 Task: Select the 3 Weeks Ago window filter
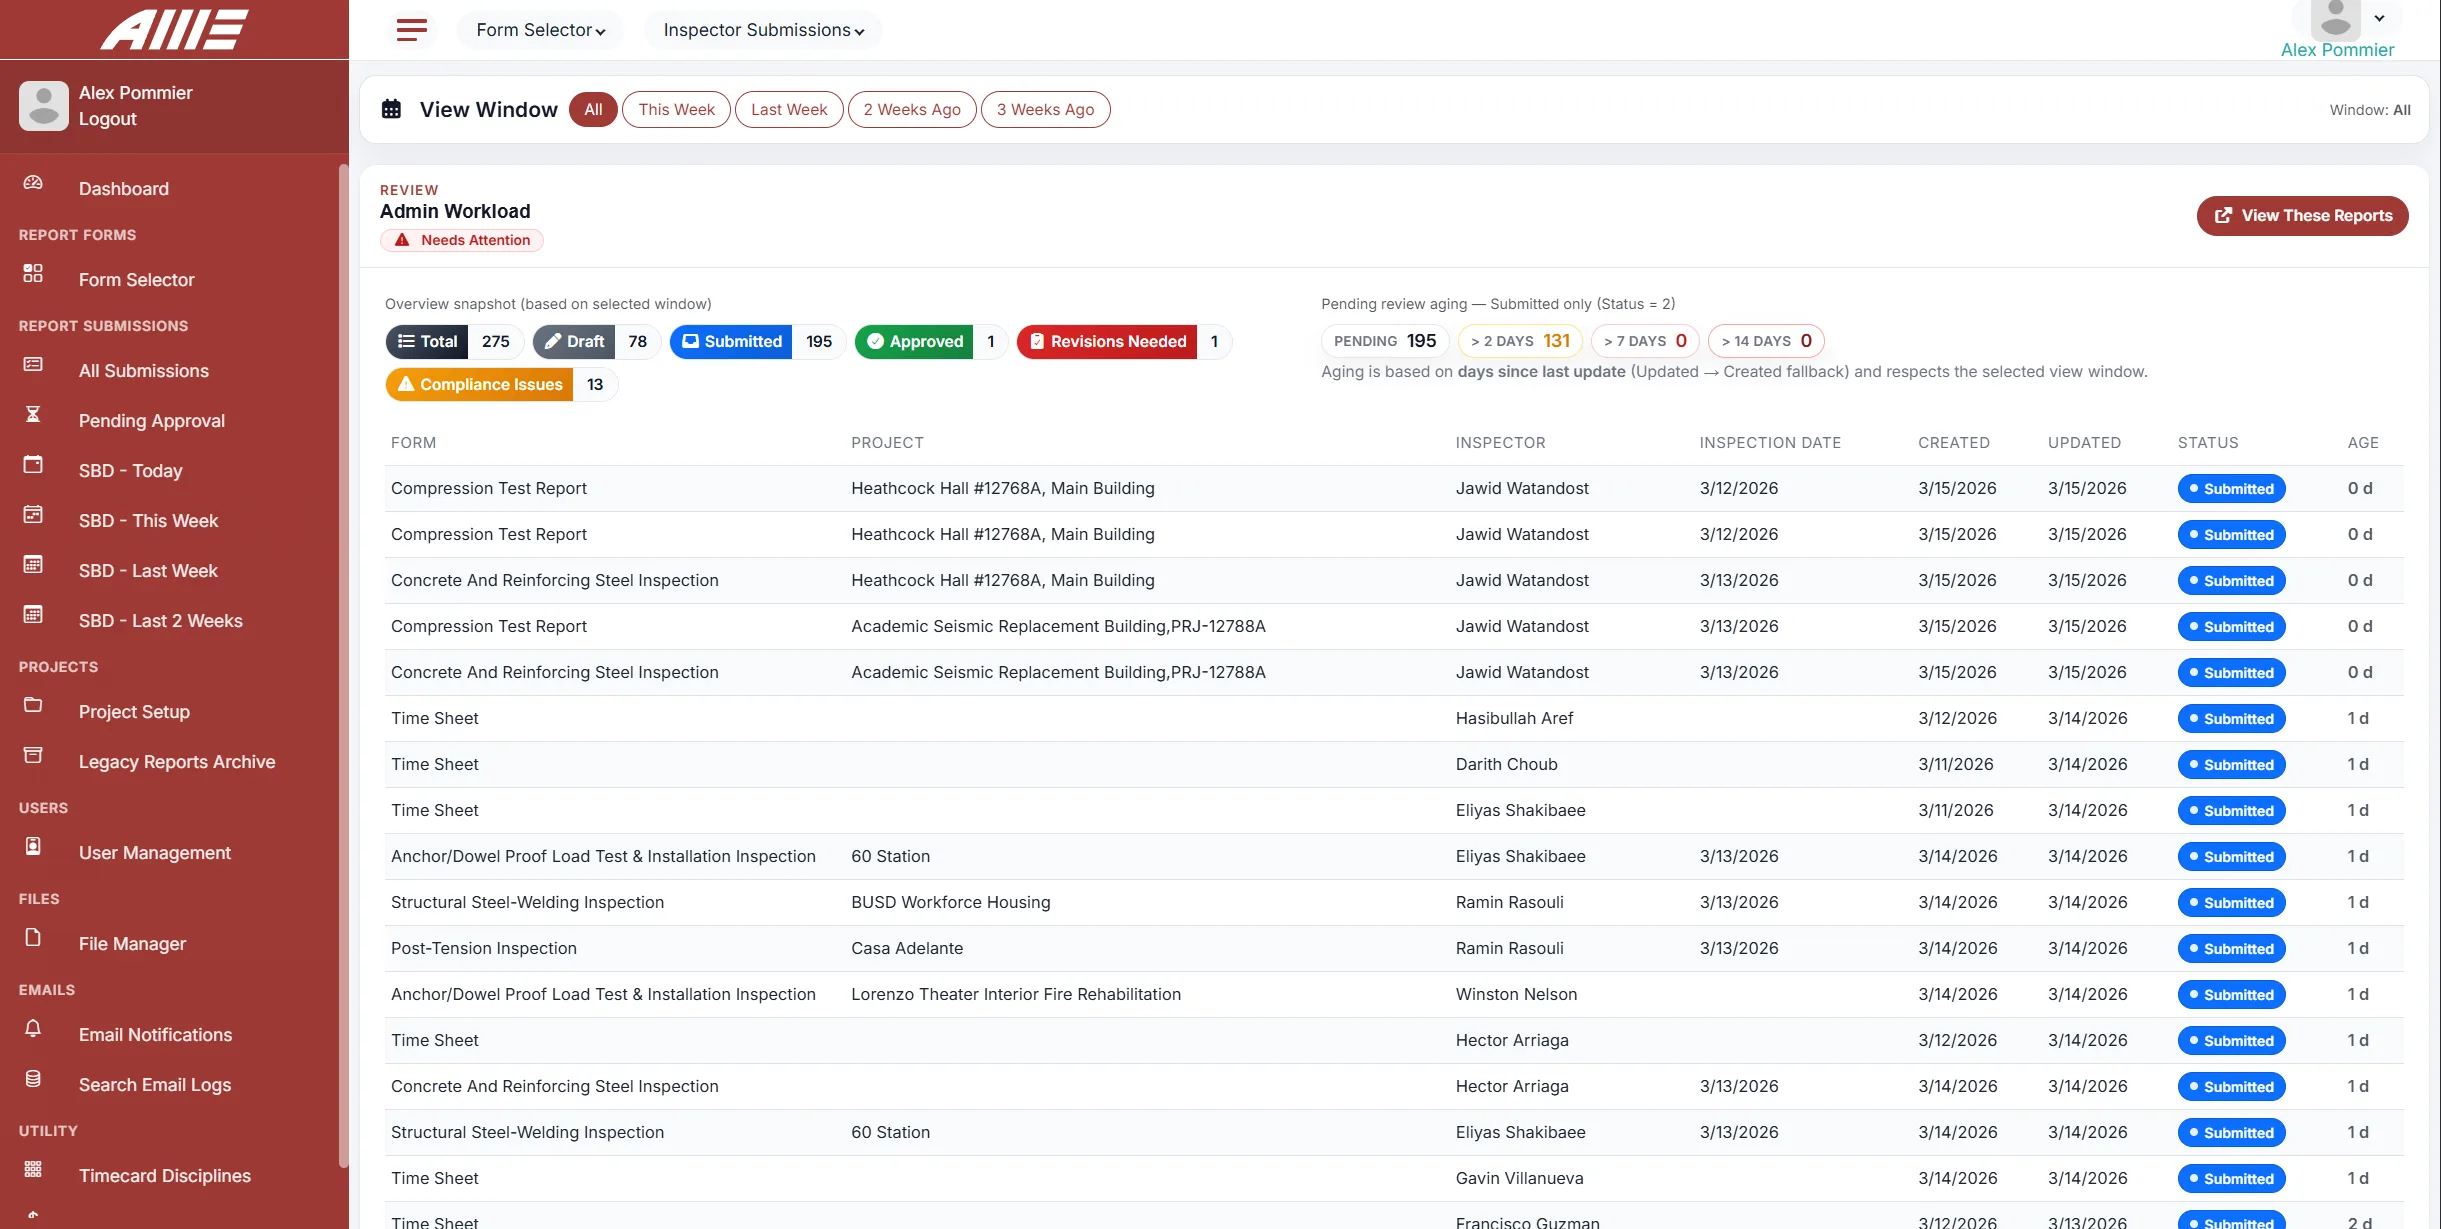[1045, 110]
